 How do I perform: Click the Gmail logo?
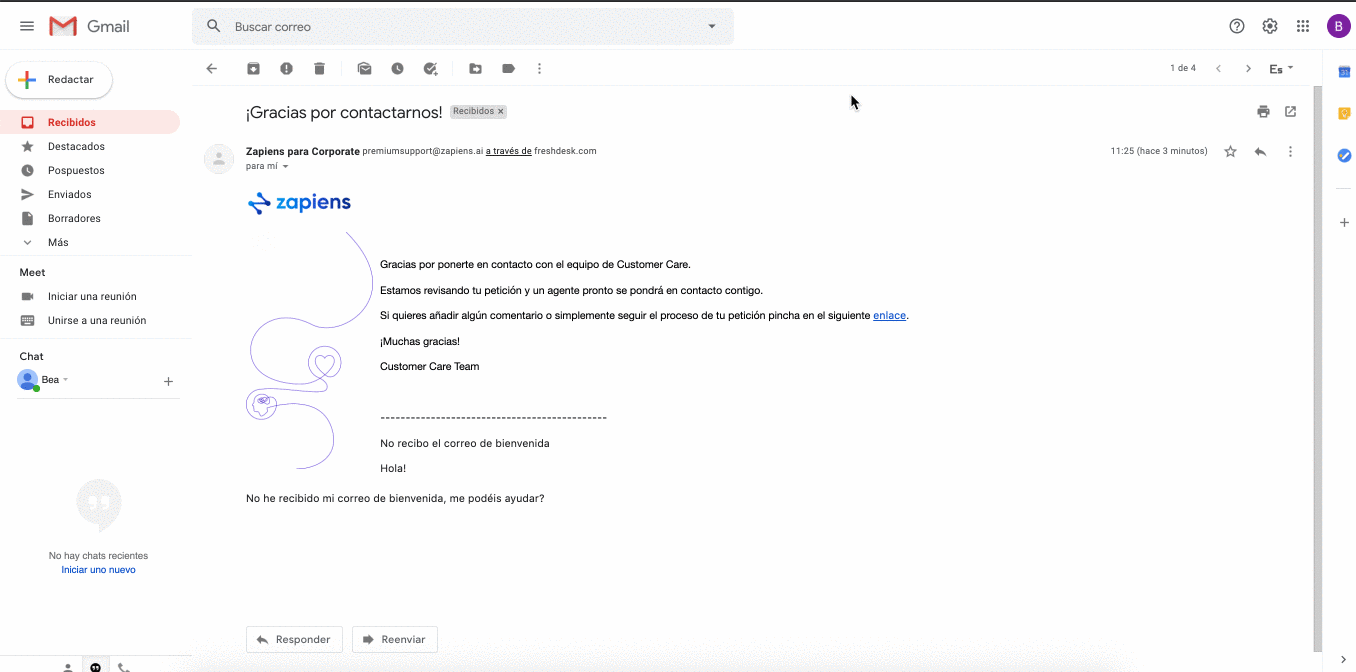tap(90, 26)
